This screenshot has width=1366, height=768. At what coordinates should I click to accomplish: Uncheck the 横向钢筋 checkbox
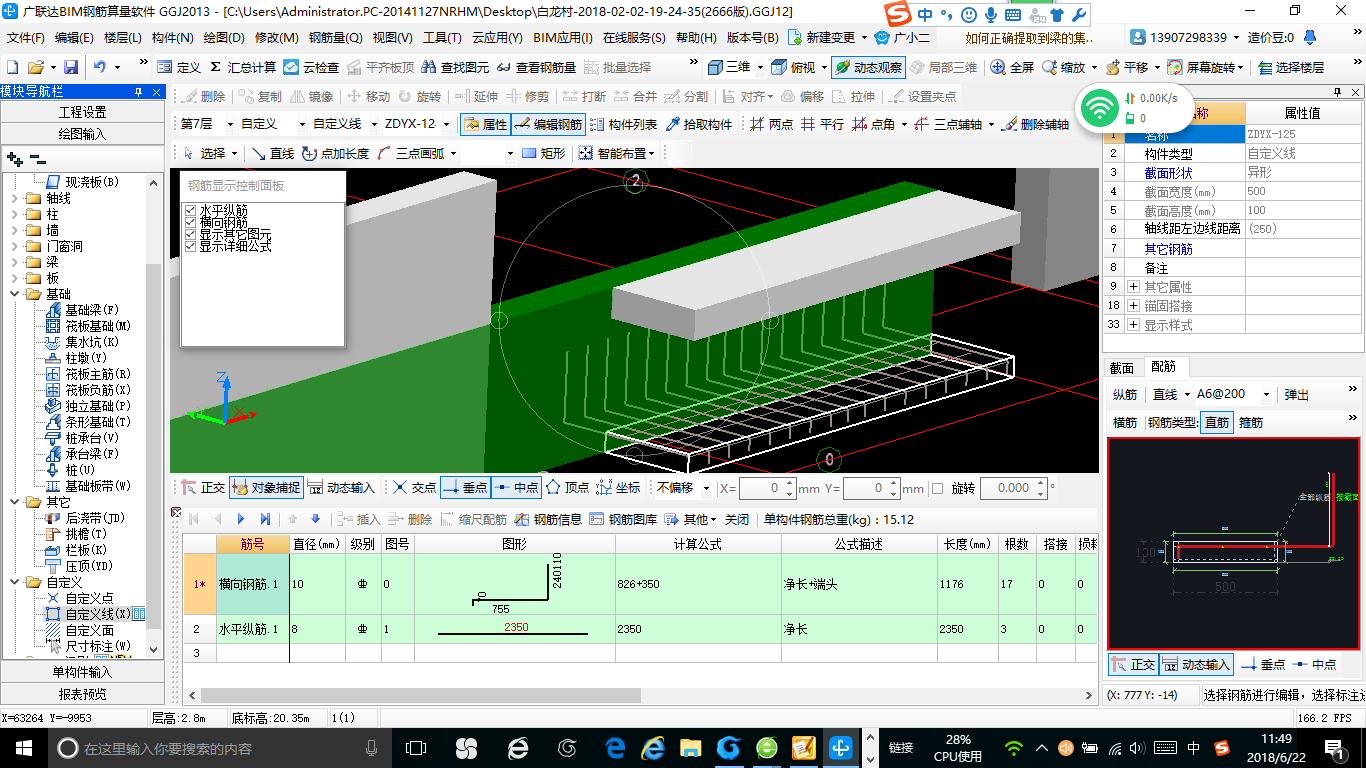point(191,222)
